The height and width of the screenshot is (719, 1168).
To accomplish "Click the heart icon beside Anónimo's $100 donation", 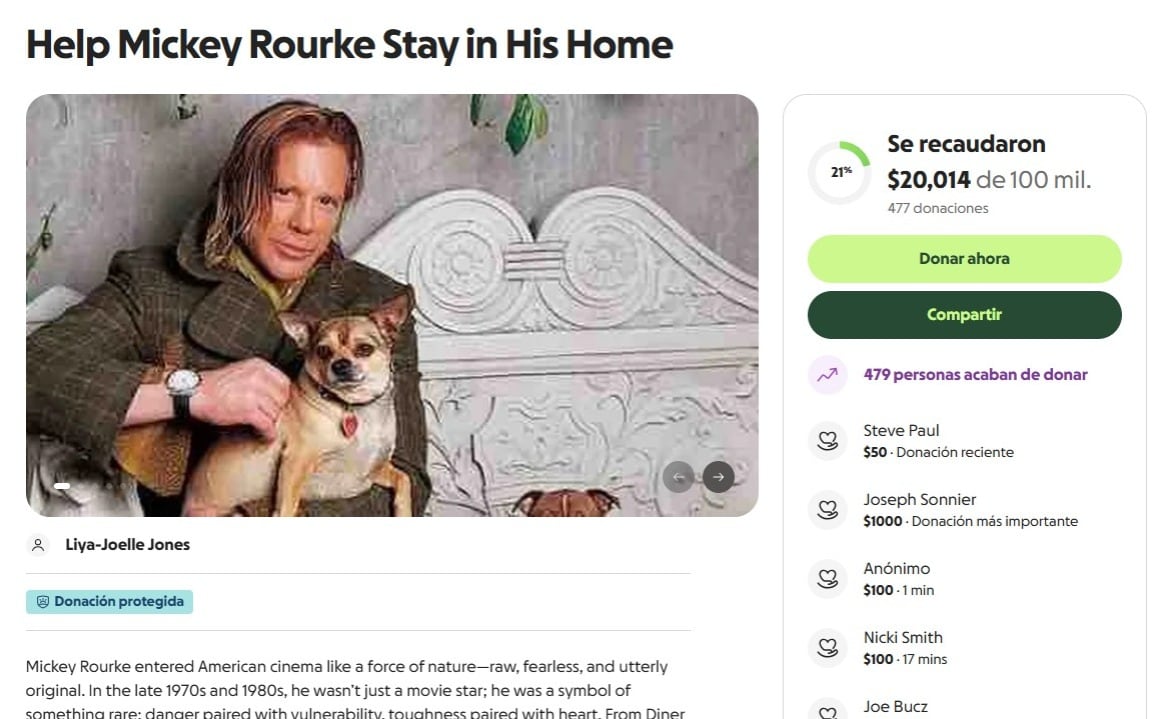I will pyautogui.click(x=827, y=578).
